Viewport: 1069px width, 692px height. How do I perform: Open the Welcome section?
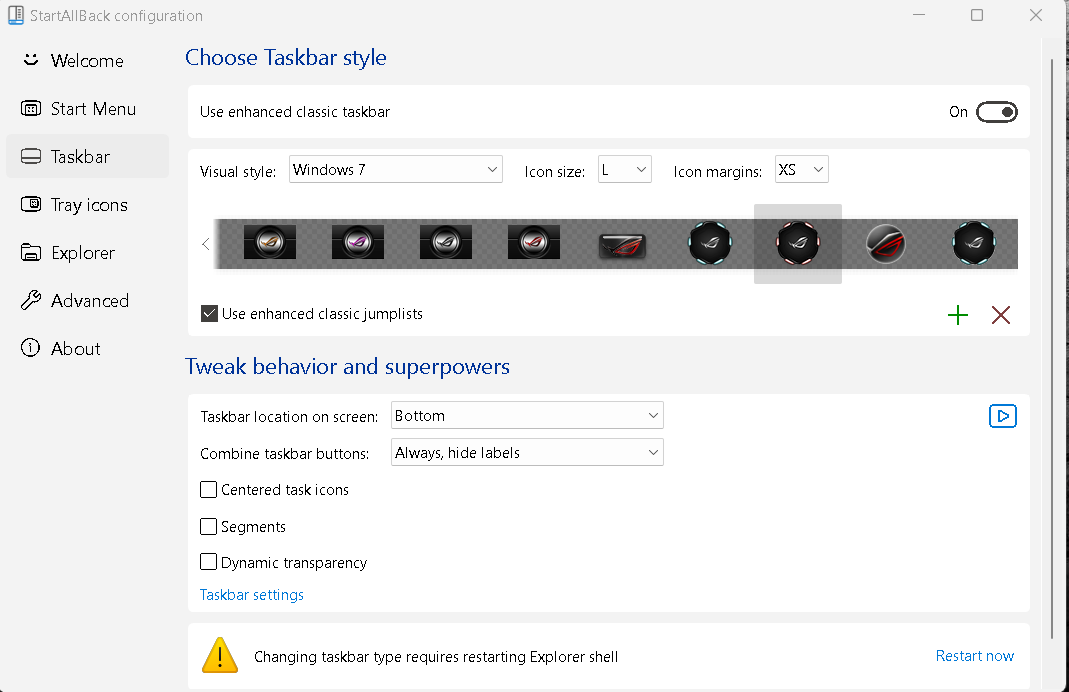[x=87, y=61]
